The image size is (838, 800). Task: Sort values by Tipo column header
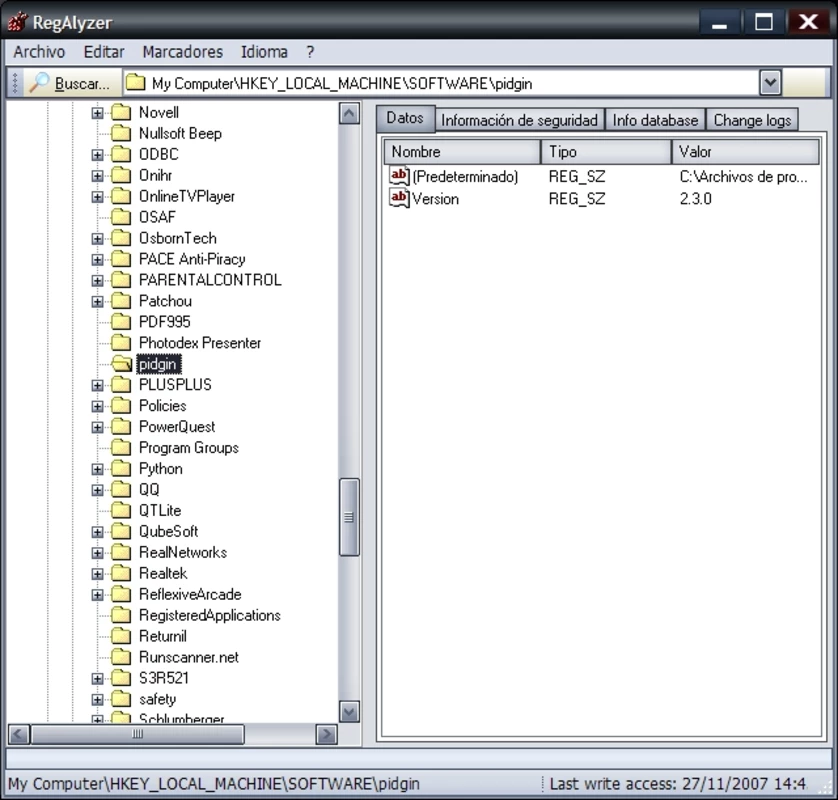pyautogui.click(x=606, y=152)
